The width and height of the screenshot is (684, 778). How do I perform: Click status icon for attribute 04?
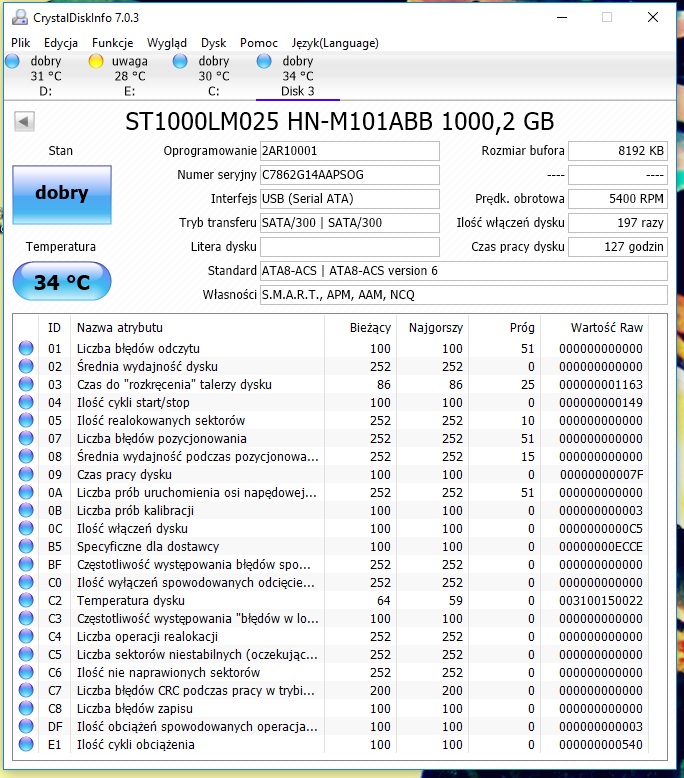(x=26, y=402)
